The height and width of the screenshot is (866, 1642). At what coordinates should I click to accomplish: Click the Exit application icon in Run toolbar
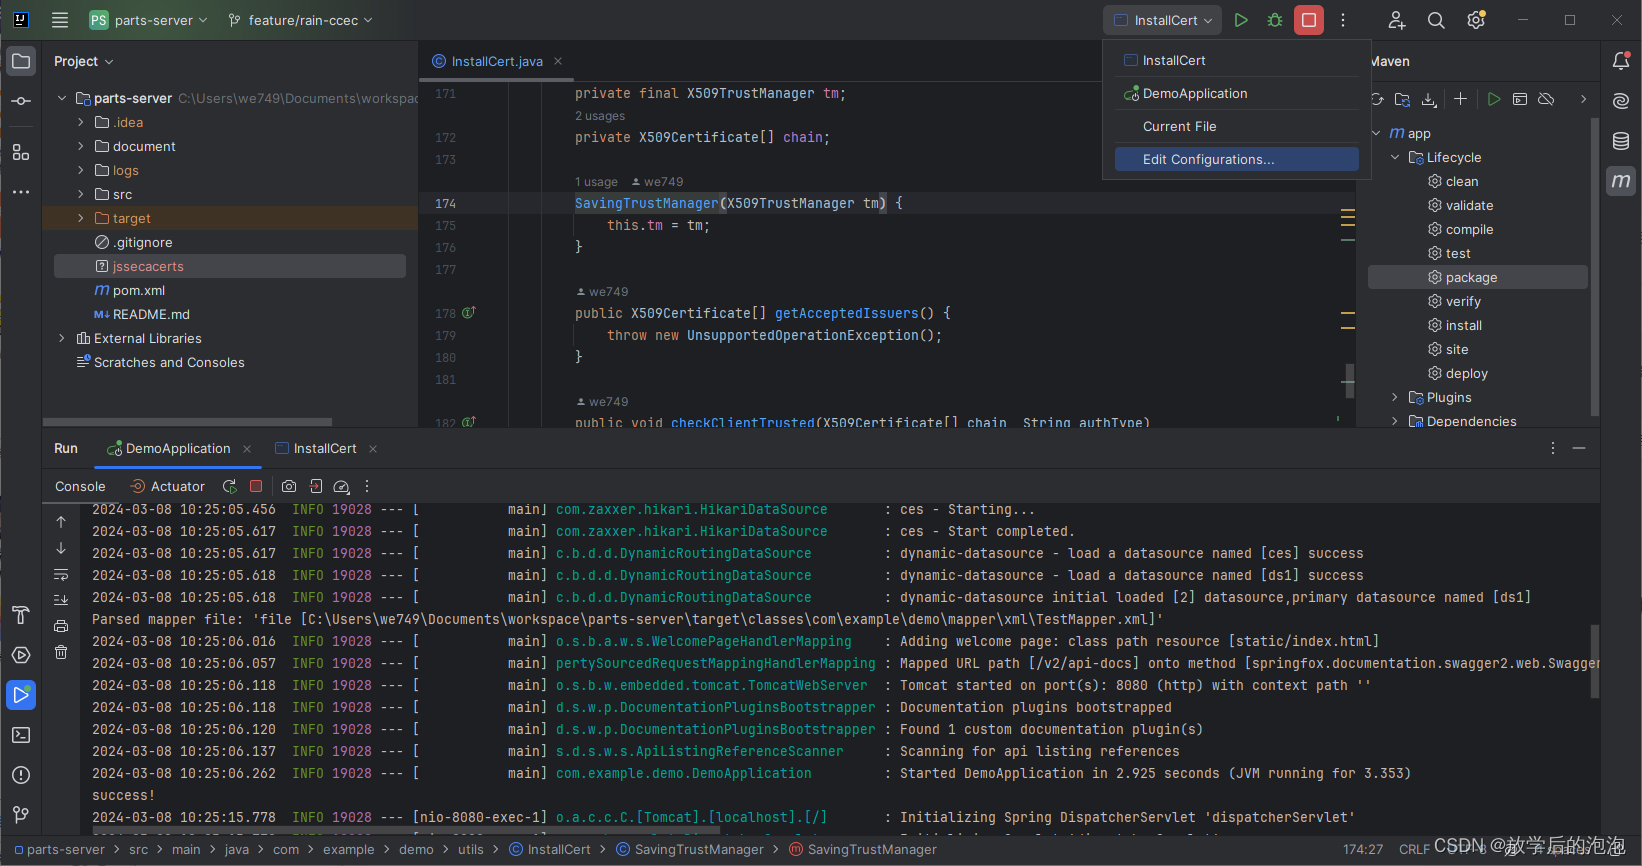(x=316, y=486)
